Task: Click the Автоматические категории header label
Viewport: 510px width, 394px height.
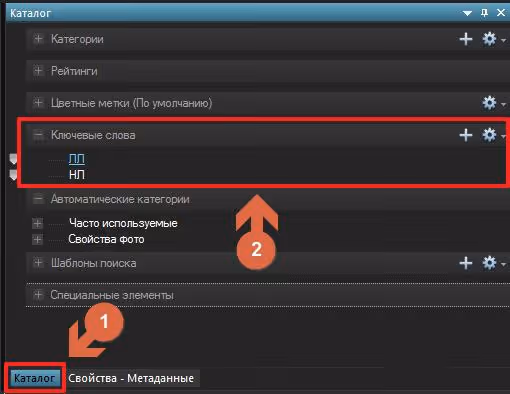Action: coord(120,199)
